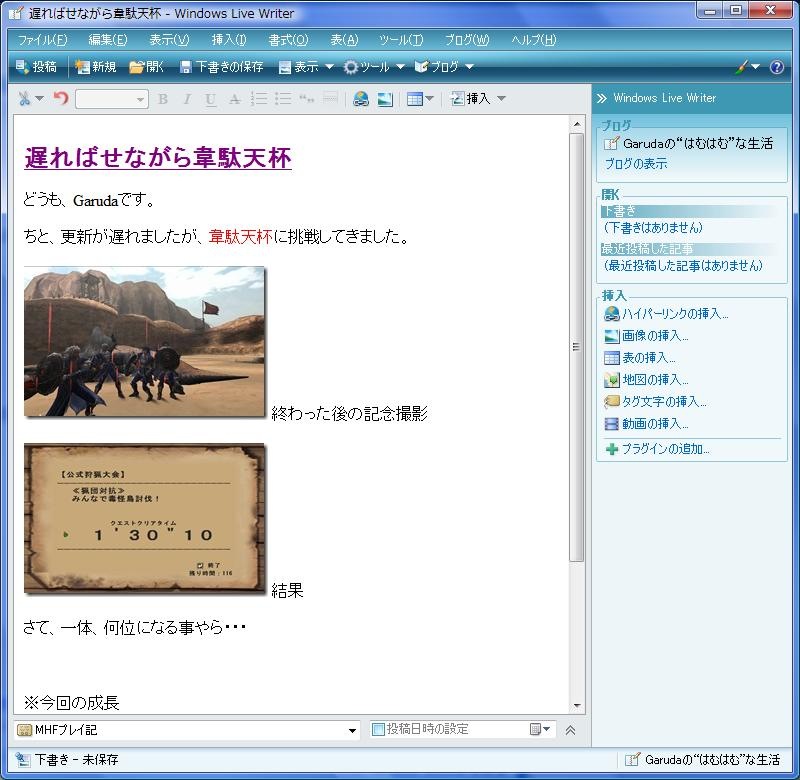The height and width of the screenshot is (780, 800).
Task: Click the undo arrow icon
Action: pos(61,98)
